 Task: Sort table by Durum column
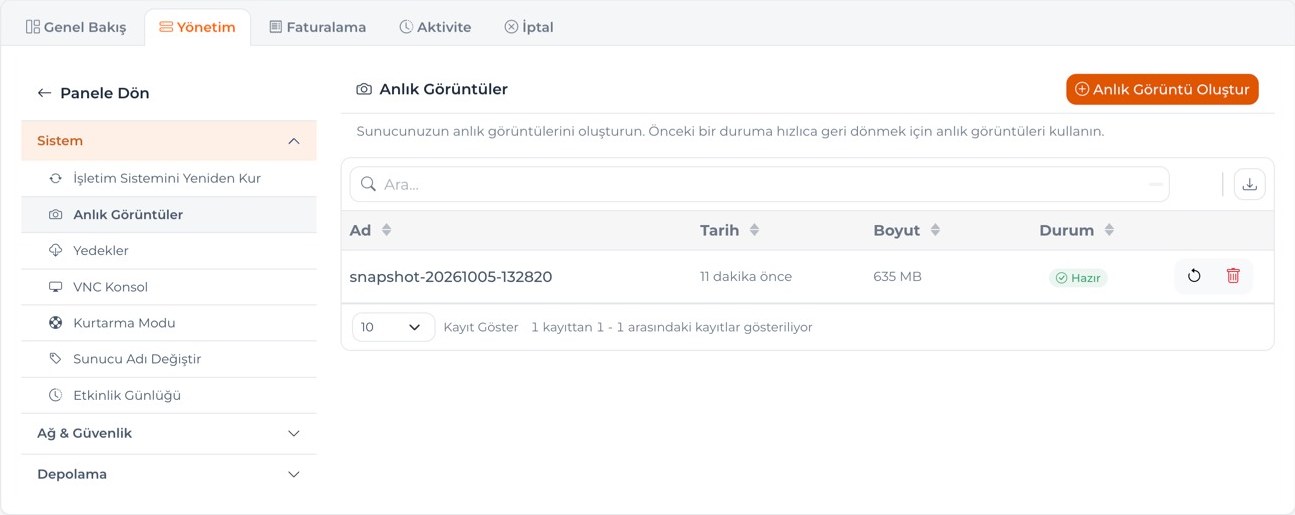[x=1077, y=230]
